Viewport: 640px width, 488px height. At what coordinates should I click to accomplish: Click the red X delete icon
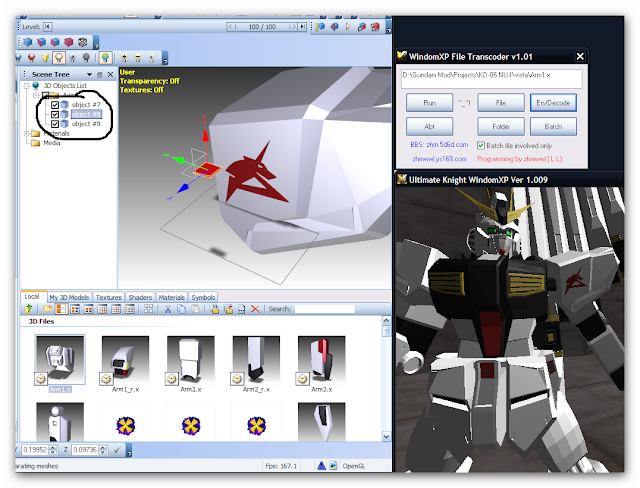point(255,309)
